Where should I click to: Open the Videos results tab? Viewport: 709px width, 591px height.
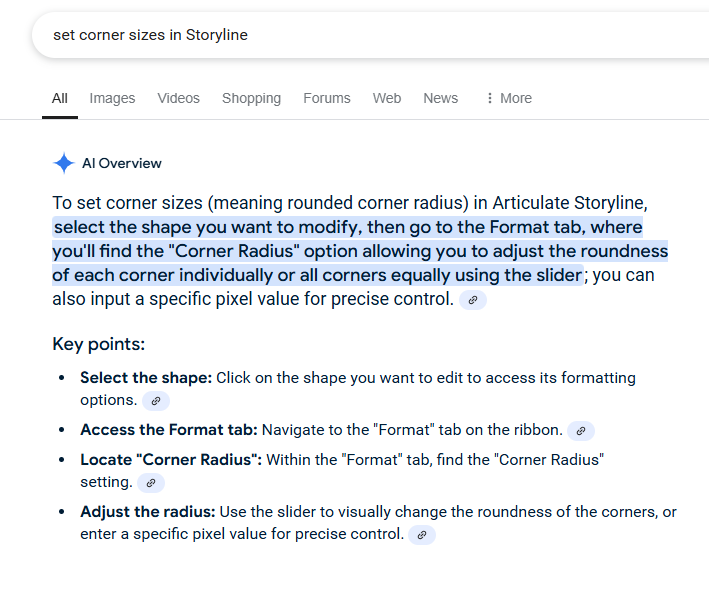point(178,98)
